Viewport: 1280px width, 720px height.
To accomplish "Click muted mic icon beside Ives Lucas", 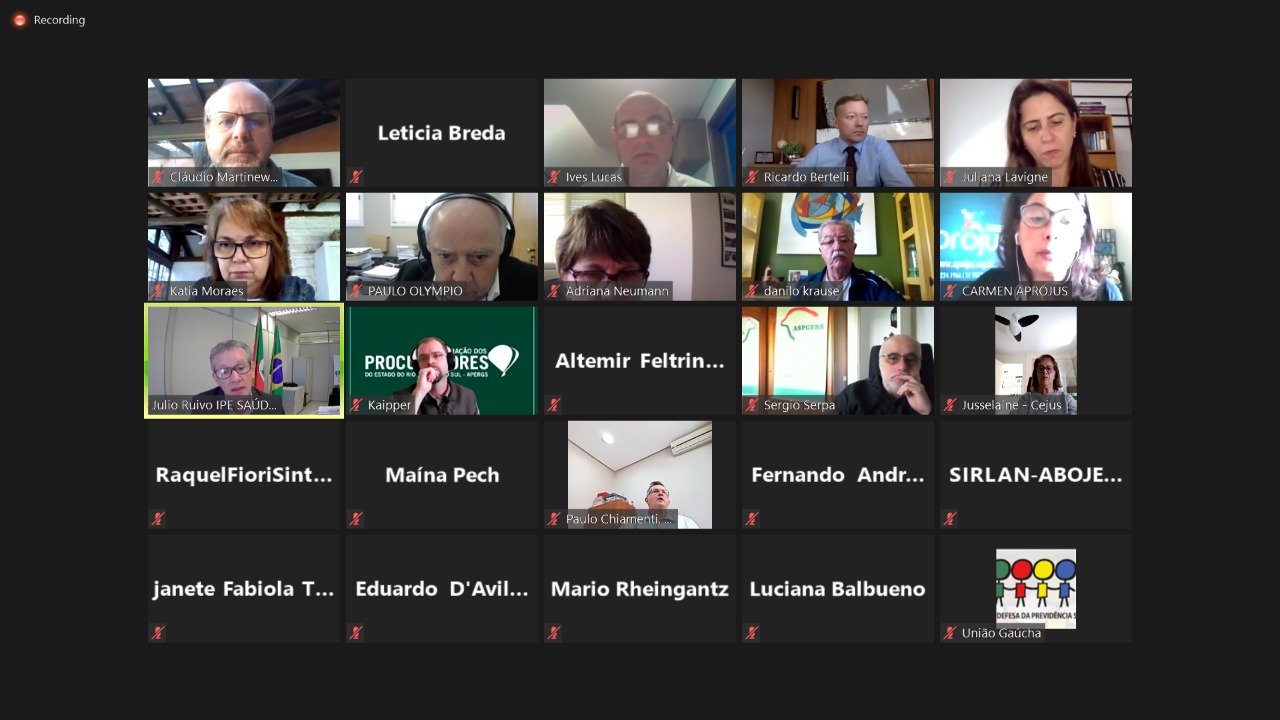I will 554,177.
